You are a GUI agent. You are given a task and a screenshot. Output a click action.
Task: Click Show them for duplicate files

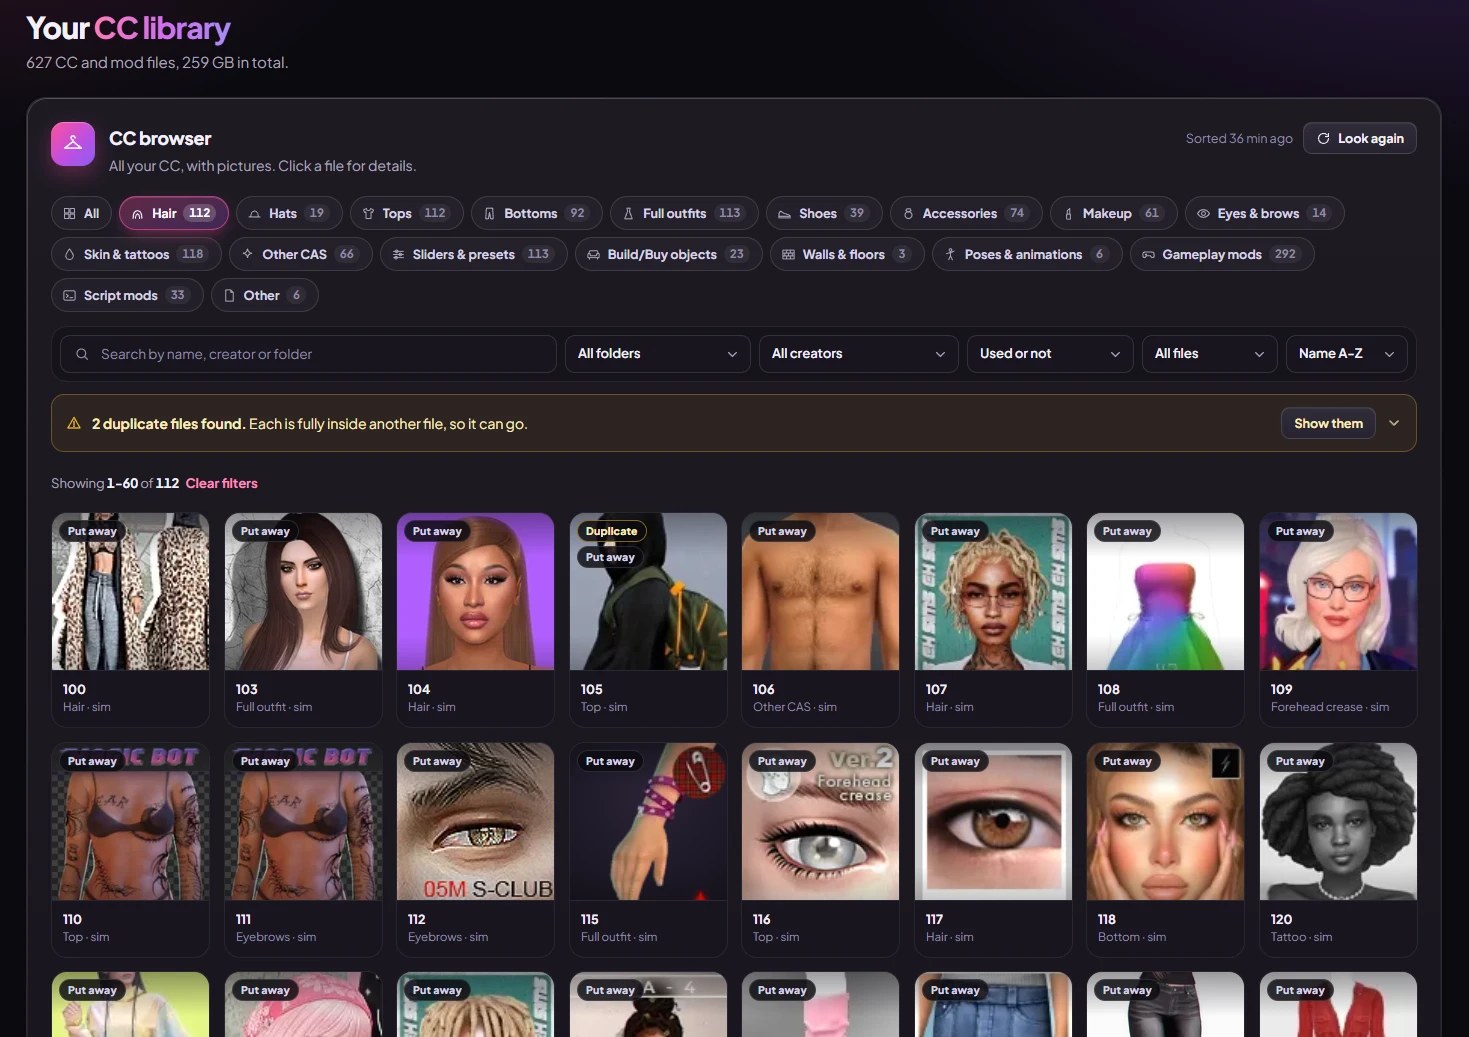(x=1328, y=424)
